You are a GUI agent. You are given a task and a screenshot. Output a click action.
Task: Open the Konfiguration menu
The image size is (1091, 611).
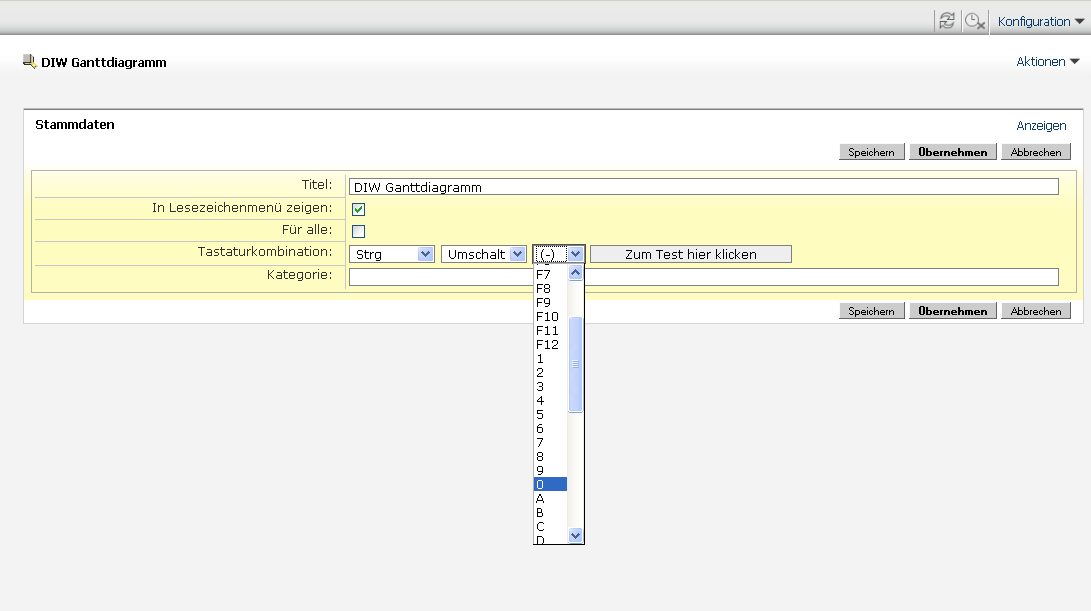(1040, 22)
